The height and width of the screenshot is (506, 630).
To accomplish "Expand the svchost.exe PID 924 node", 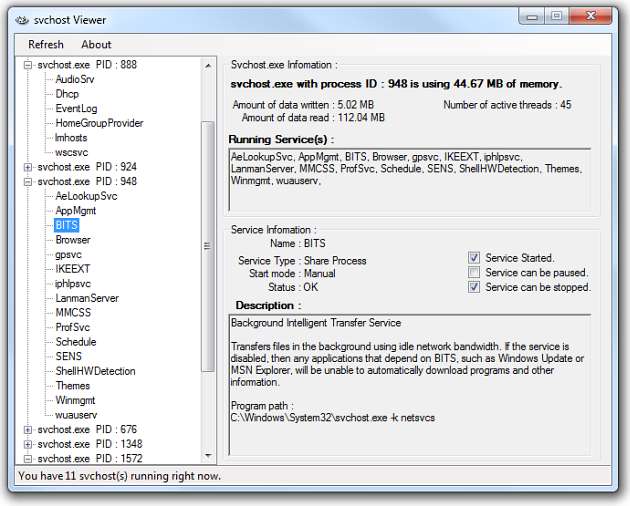I will (27, 168).
